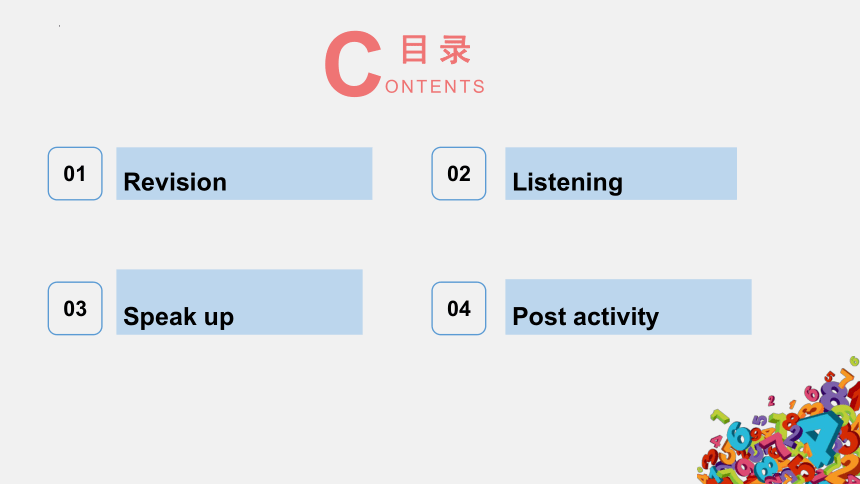Click the 03 number box
This screenshot has height=484, width=860.
[75, 308]
